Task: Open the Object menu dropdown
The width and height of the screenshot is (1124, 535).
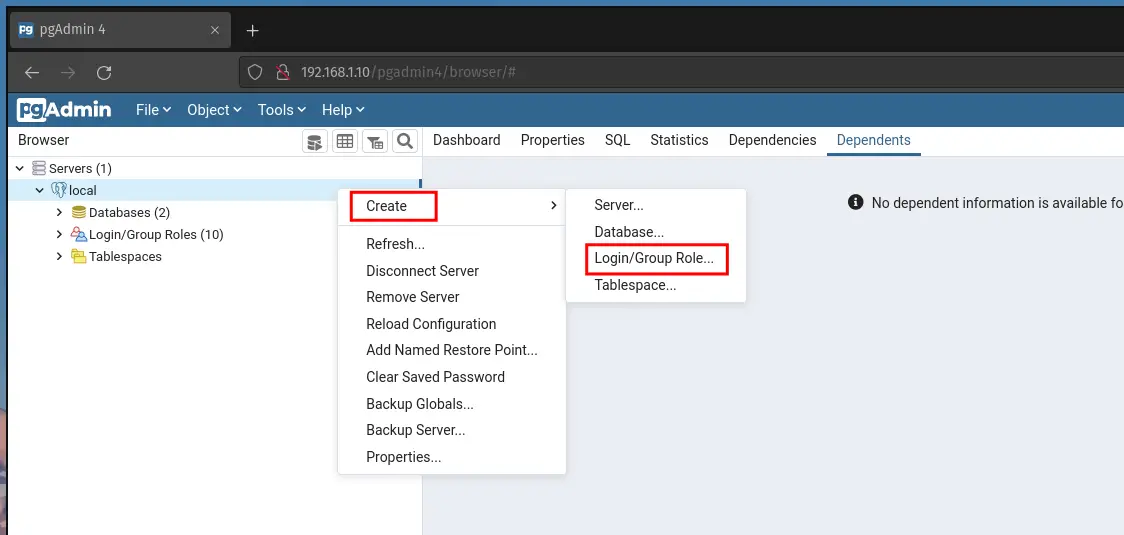Action: pos(214,110)
